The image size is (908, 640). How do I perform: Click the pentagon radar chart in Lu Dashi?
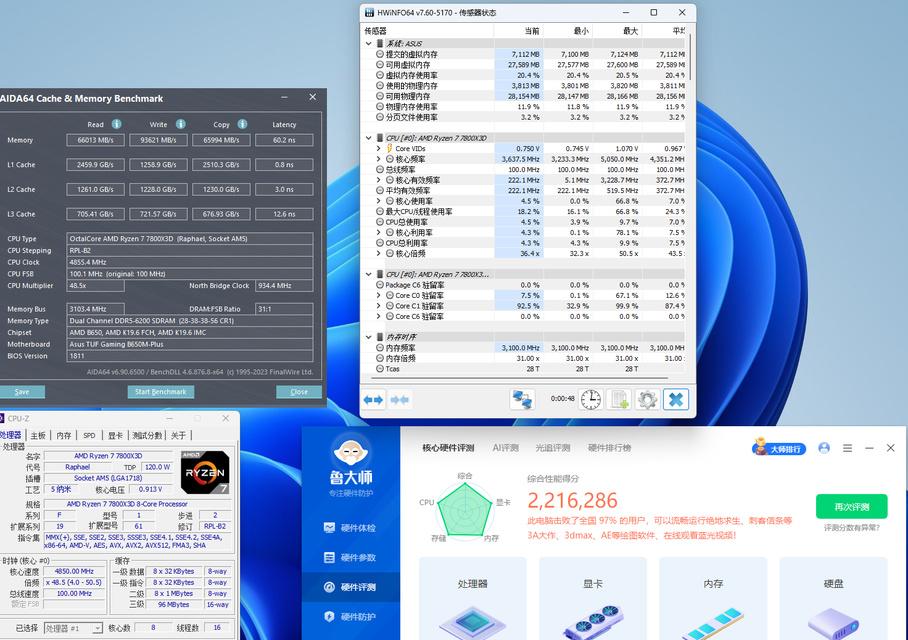point(464,508)
